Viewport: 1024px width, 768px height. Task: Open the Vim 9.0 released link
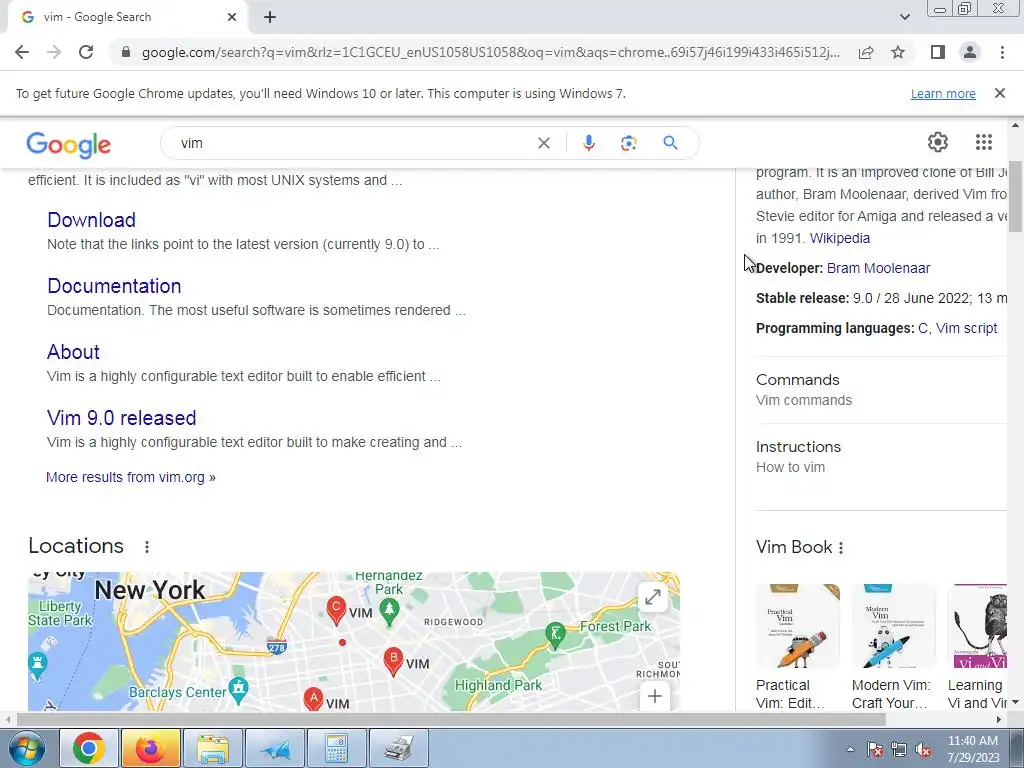[121, 418]
